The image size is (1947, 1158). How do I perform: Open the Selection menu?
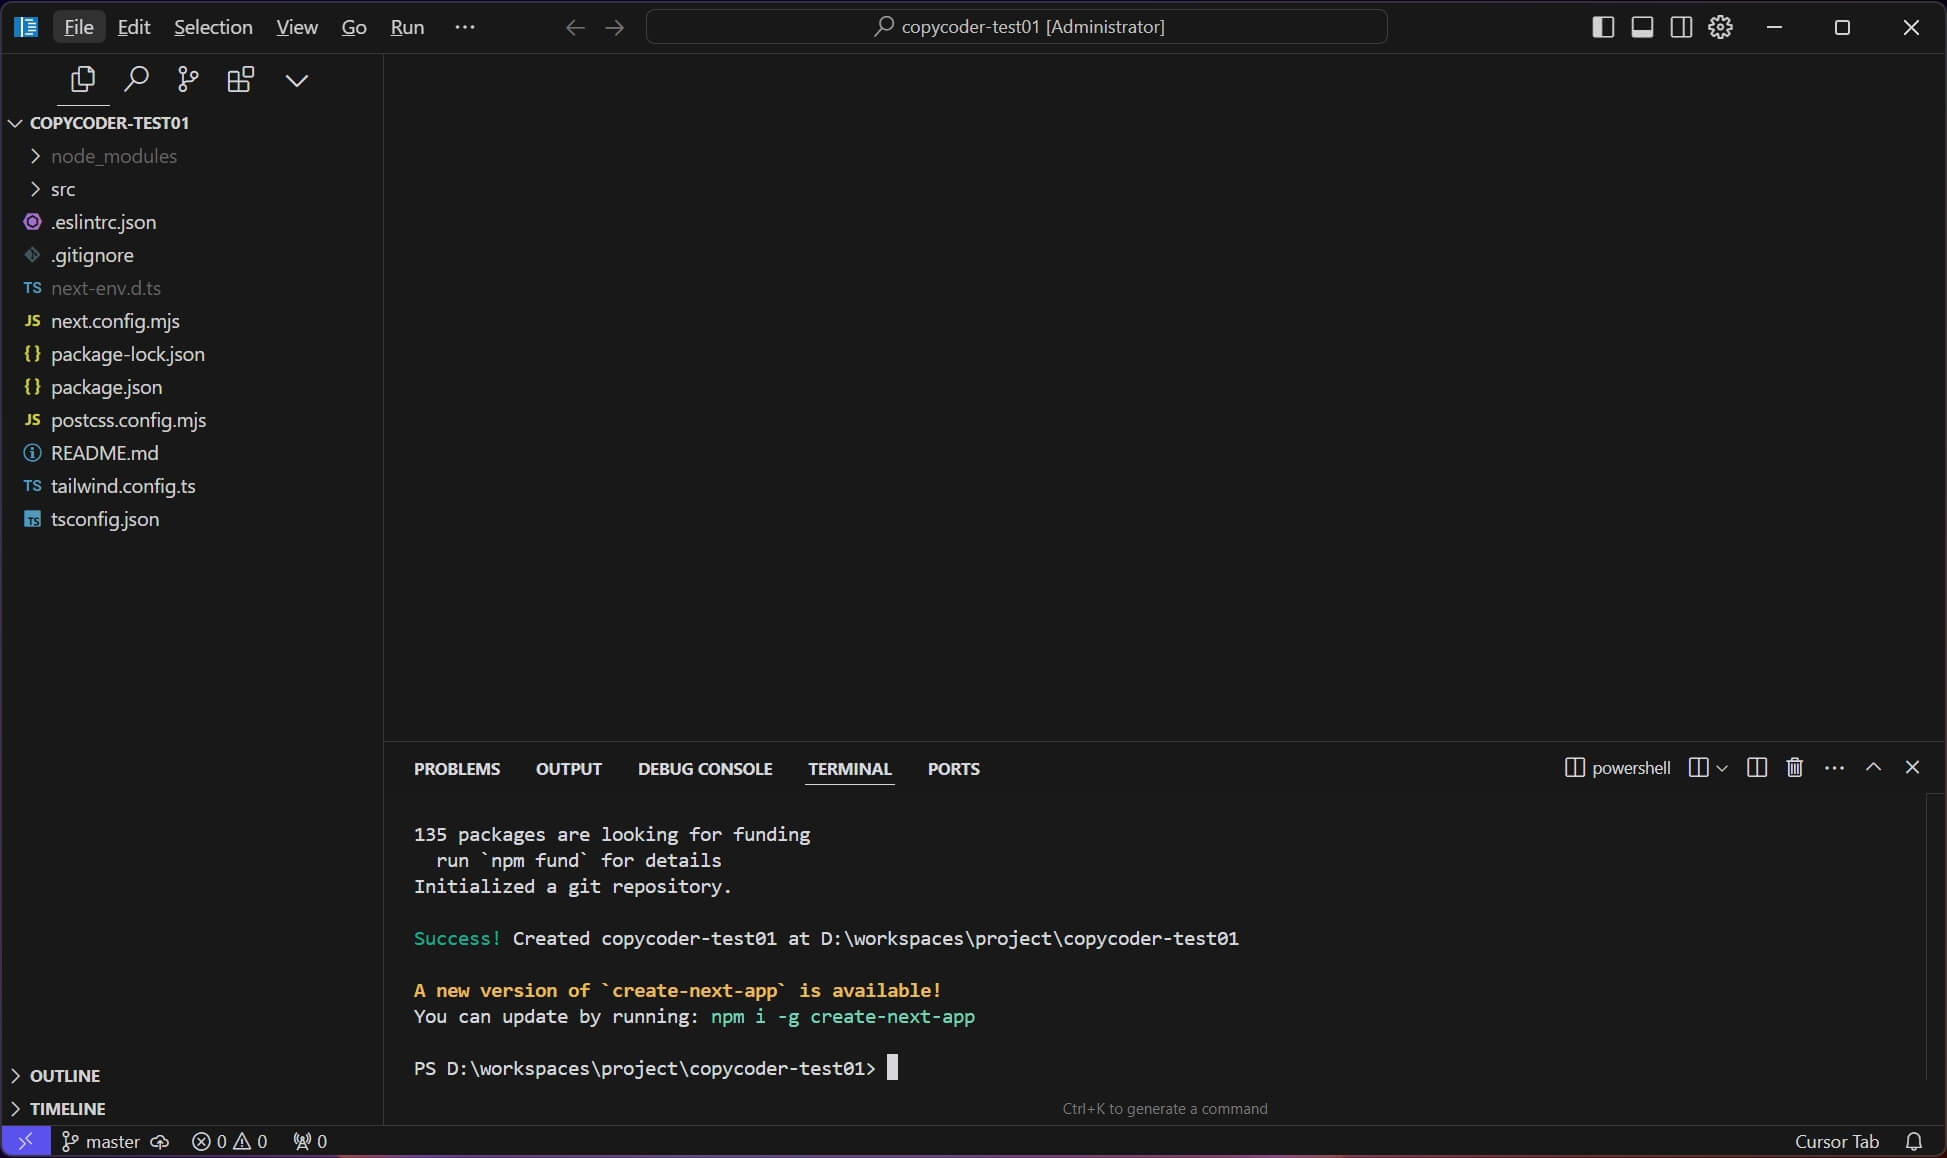(x=213, y=27)
